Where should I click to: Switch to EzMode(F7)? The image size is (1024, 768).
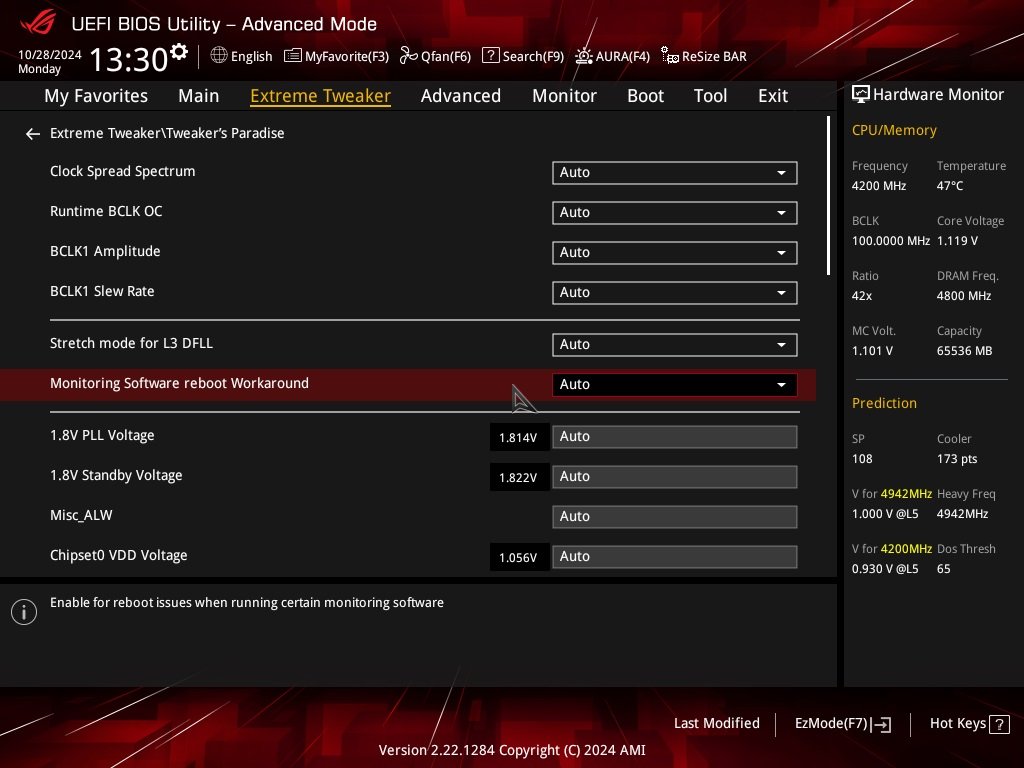point(842,724)
